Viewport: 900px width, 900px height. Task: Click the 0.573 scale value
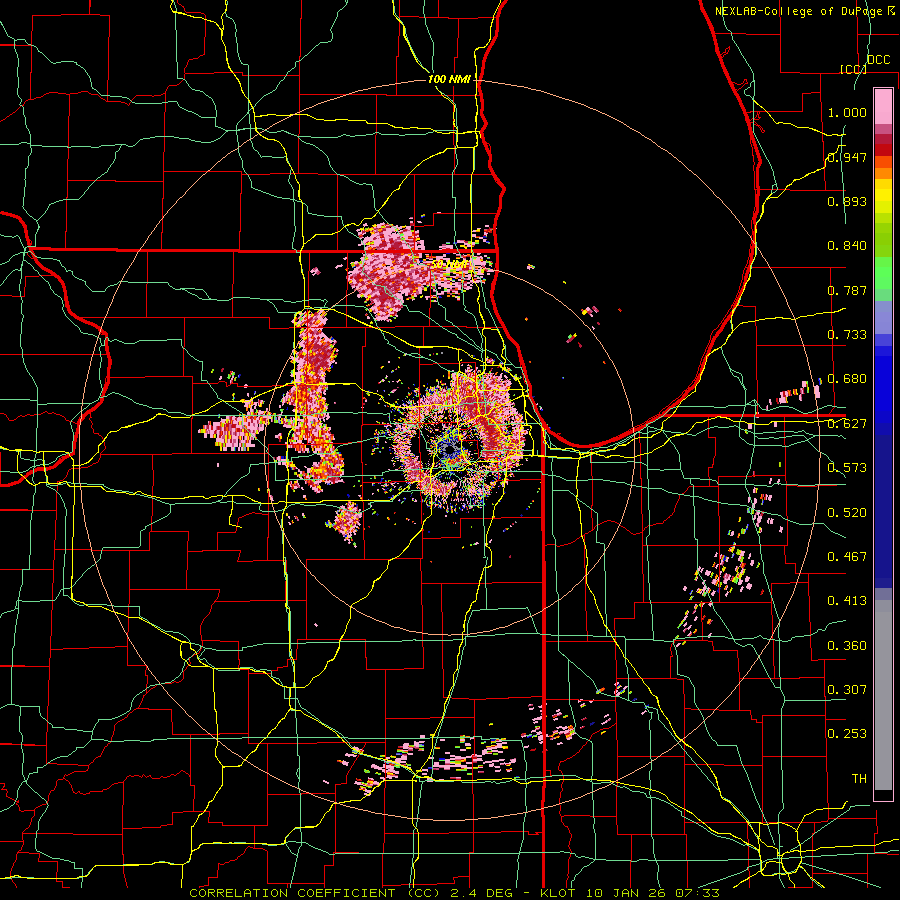847,468
